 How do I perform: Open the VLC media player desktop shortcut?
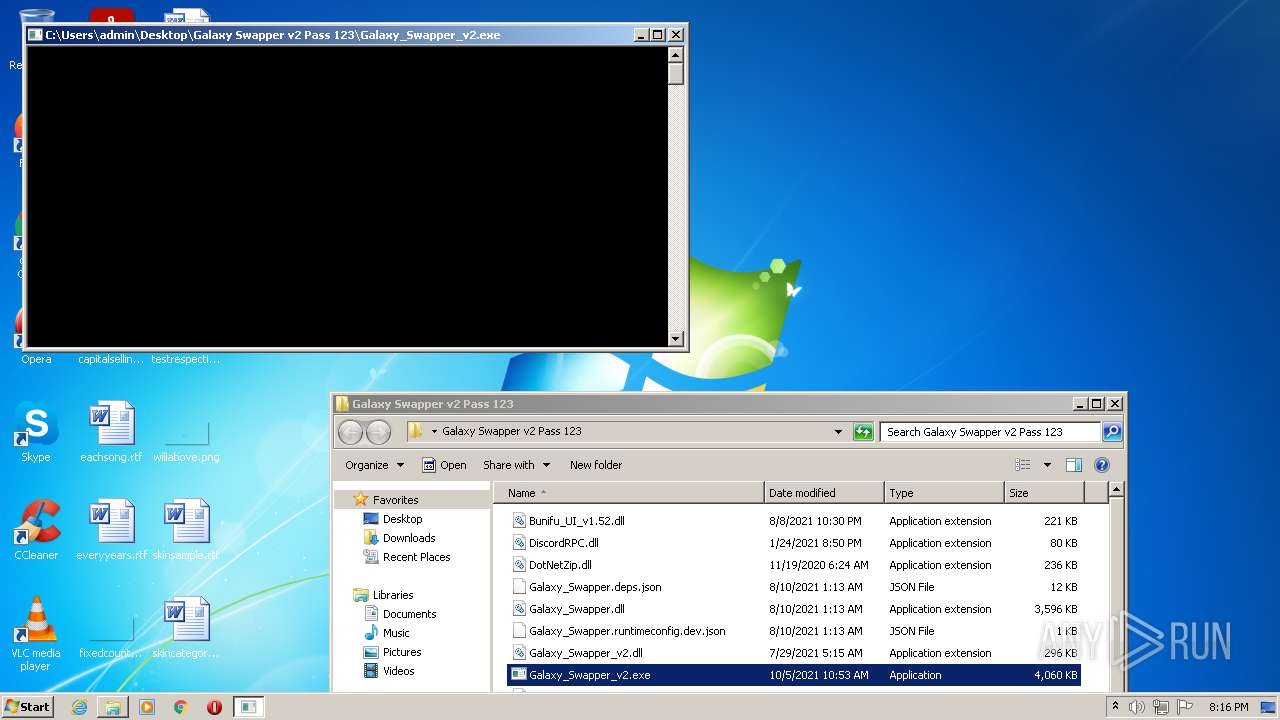pyautogui.click(x=36, y=634)
